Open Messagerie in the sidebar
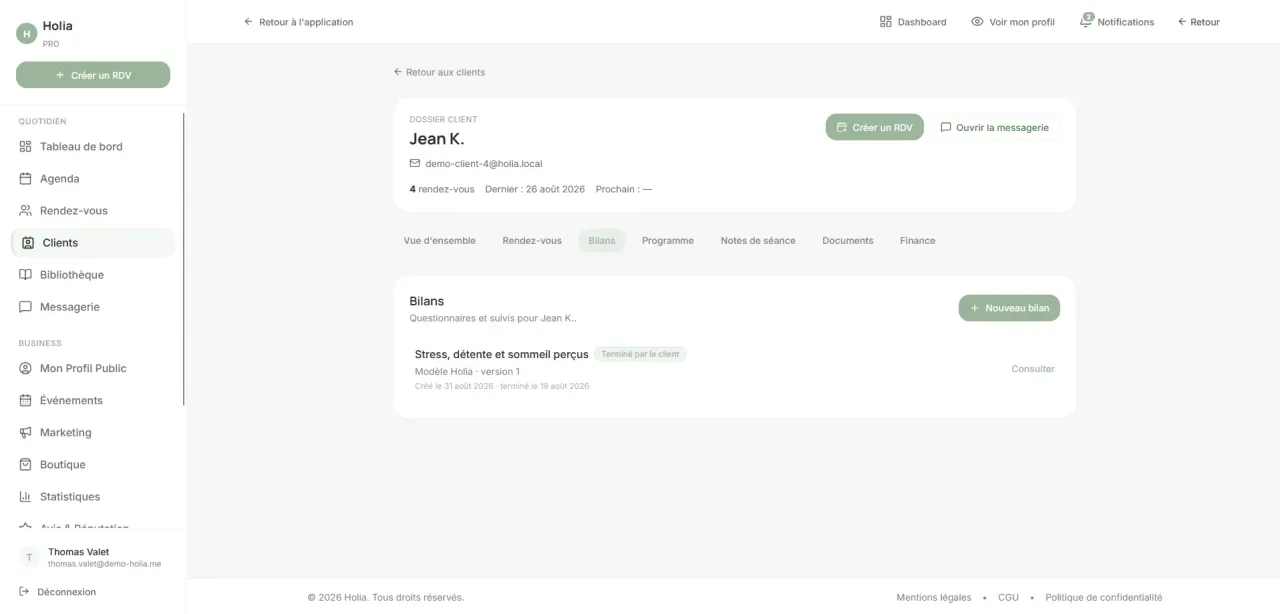The image size is (1280, 614). click(93, 306)
